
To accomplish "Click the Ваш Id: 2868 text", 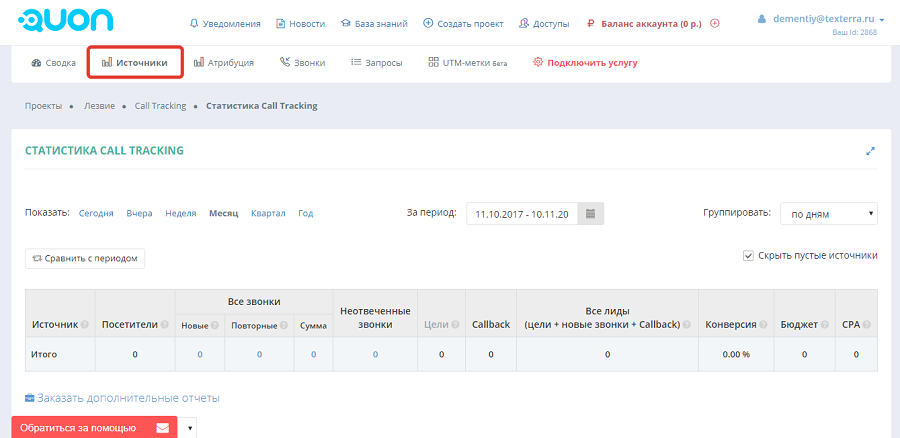I will coord(855,33).
